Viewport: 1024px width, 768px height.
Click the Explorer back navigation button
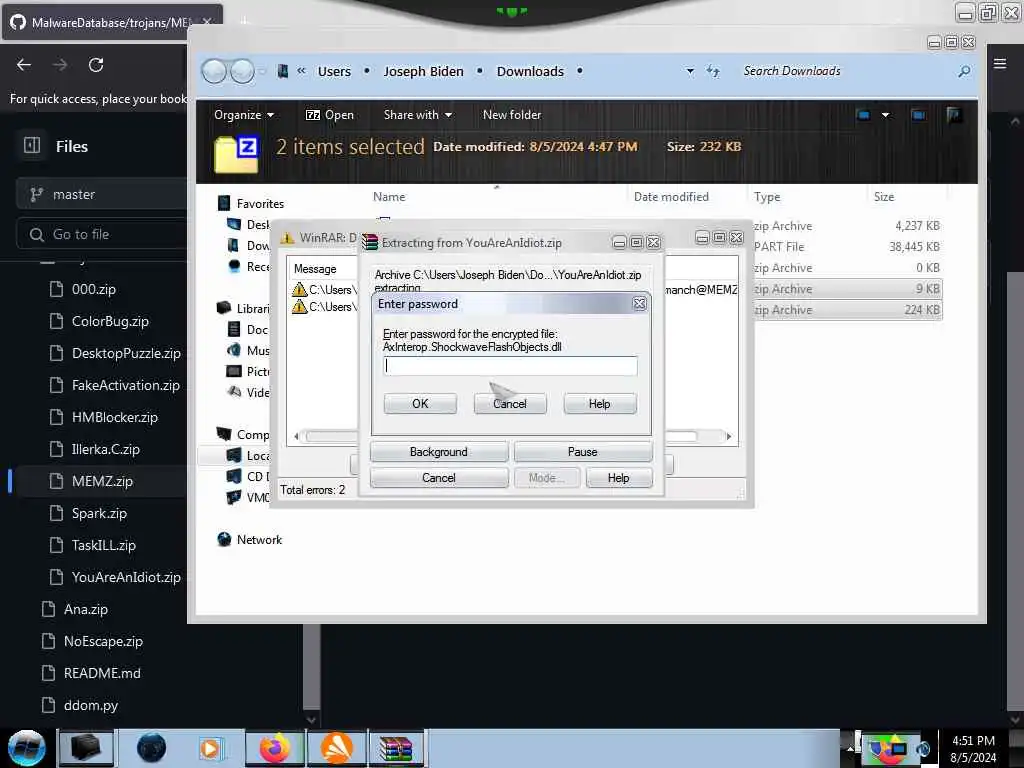point(214,71)
